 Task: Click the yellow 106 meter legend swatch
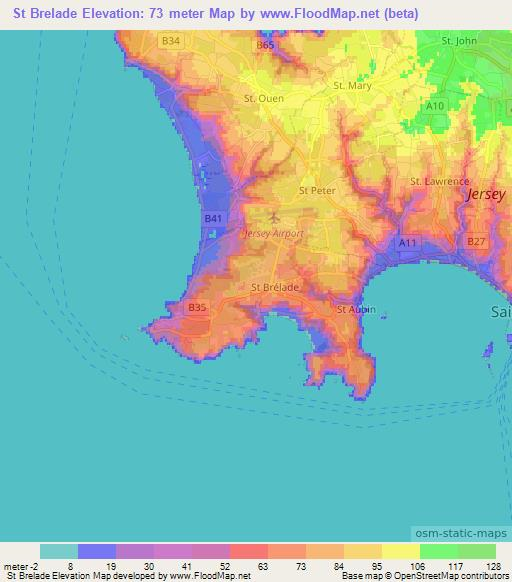point(401,551)
